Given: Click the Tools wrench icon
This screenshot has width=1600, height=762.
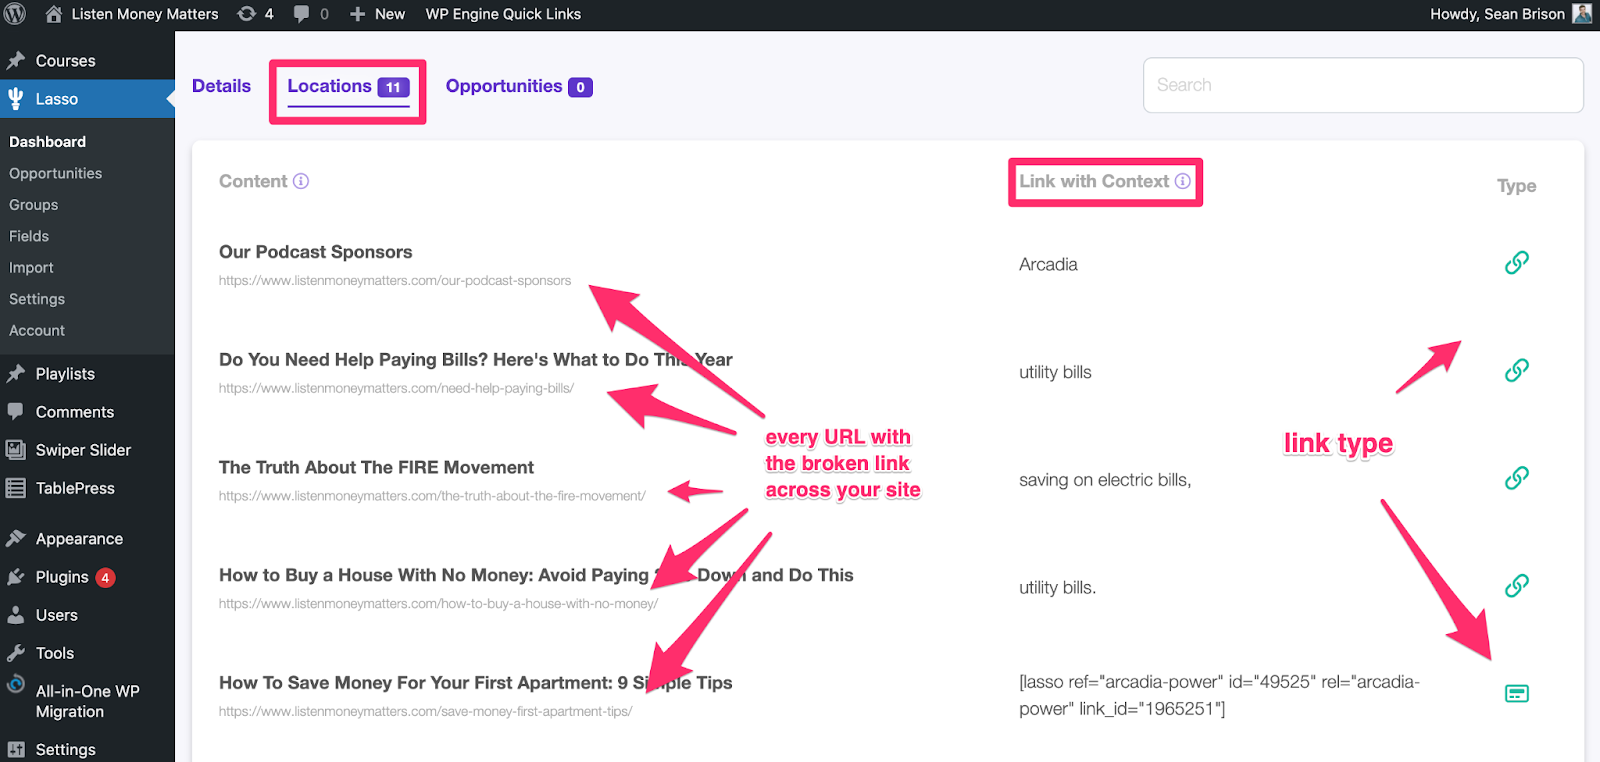Looking at the screenshot, I should (x=15, y=653).
